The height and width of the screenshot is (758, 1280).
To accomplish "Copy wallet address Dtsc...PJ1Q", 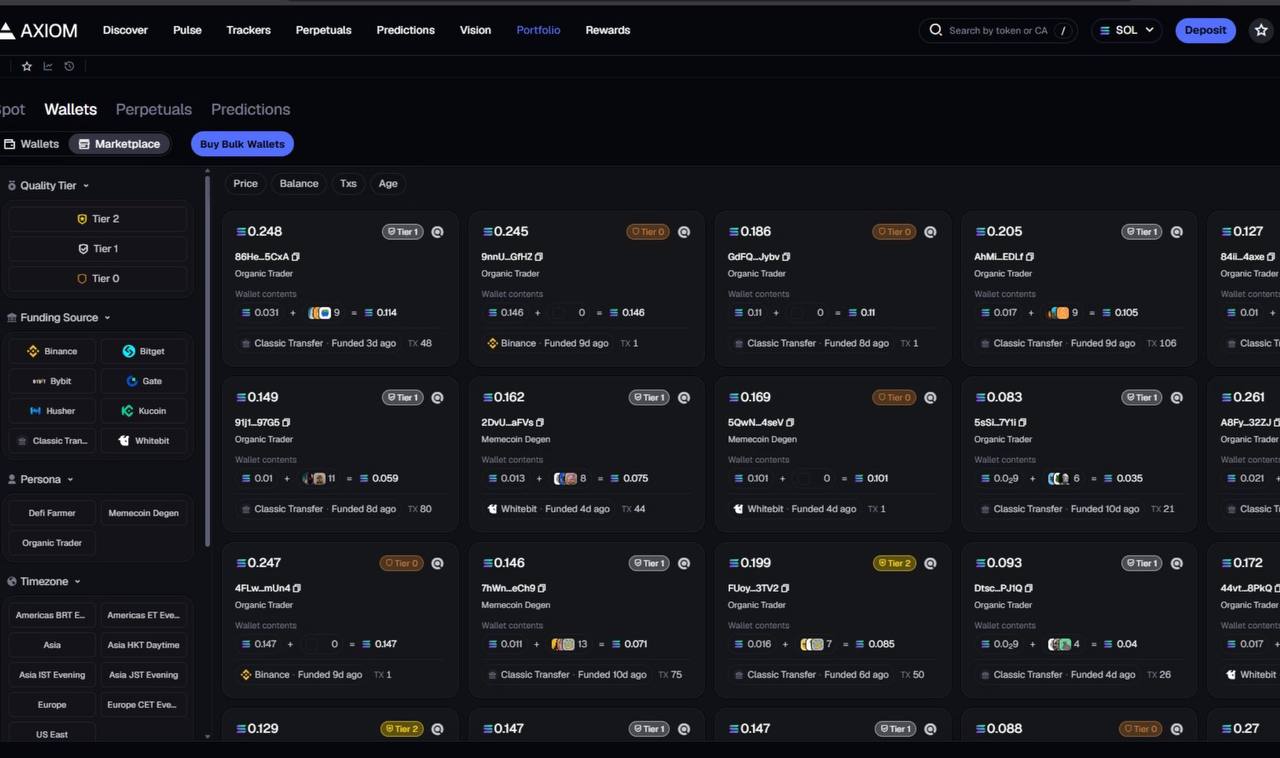I will [1029, 588].
